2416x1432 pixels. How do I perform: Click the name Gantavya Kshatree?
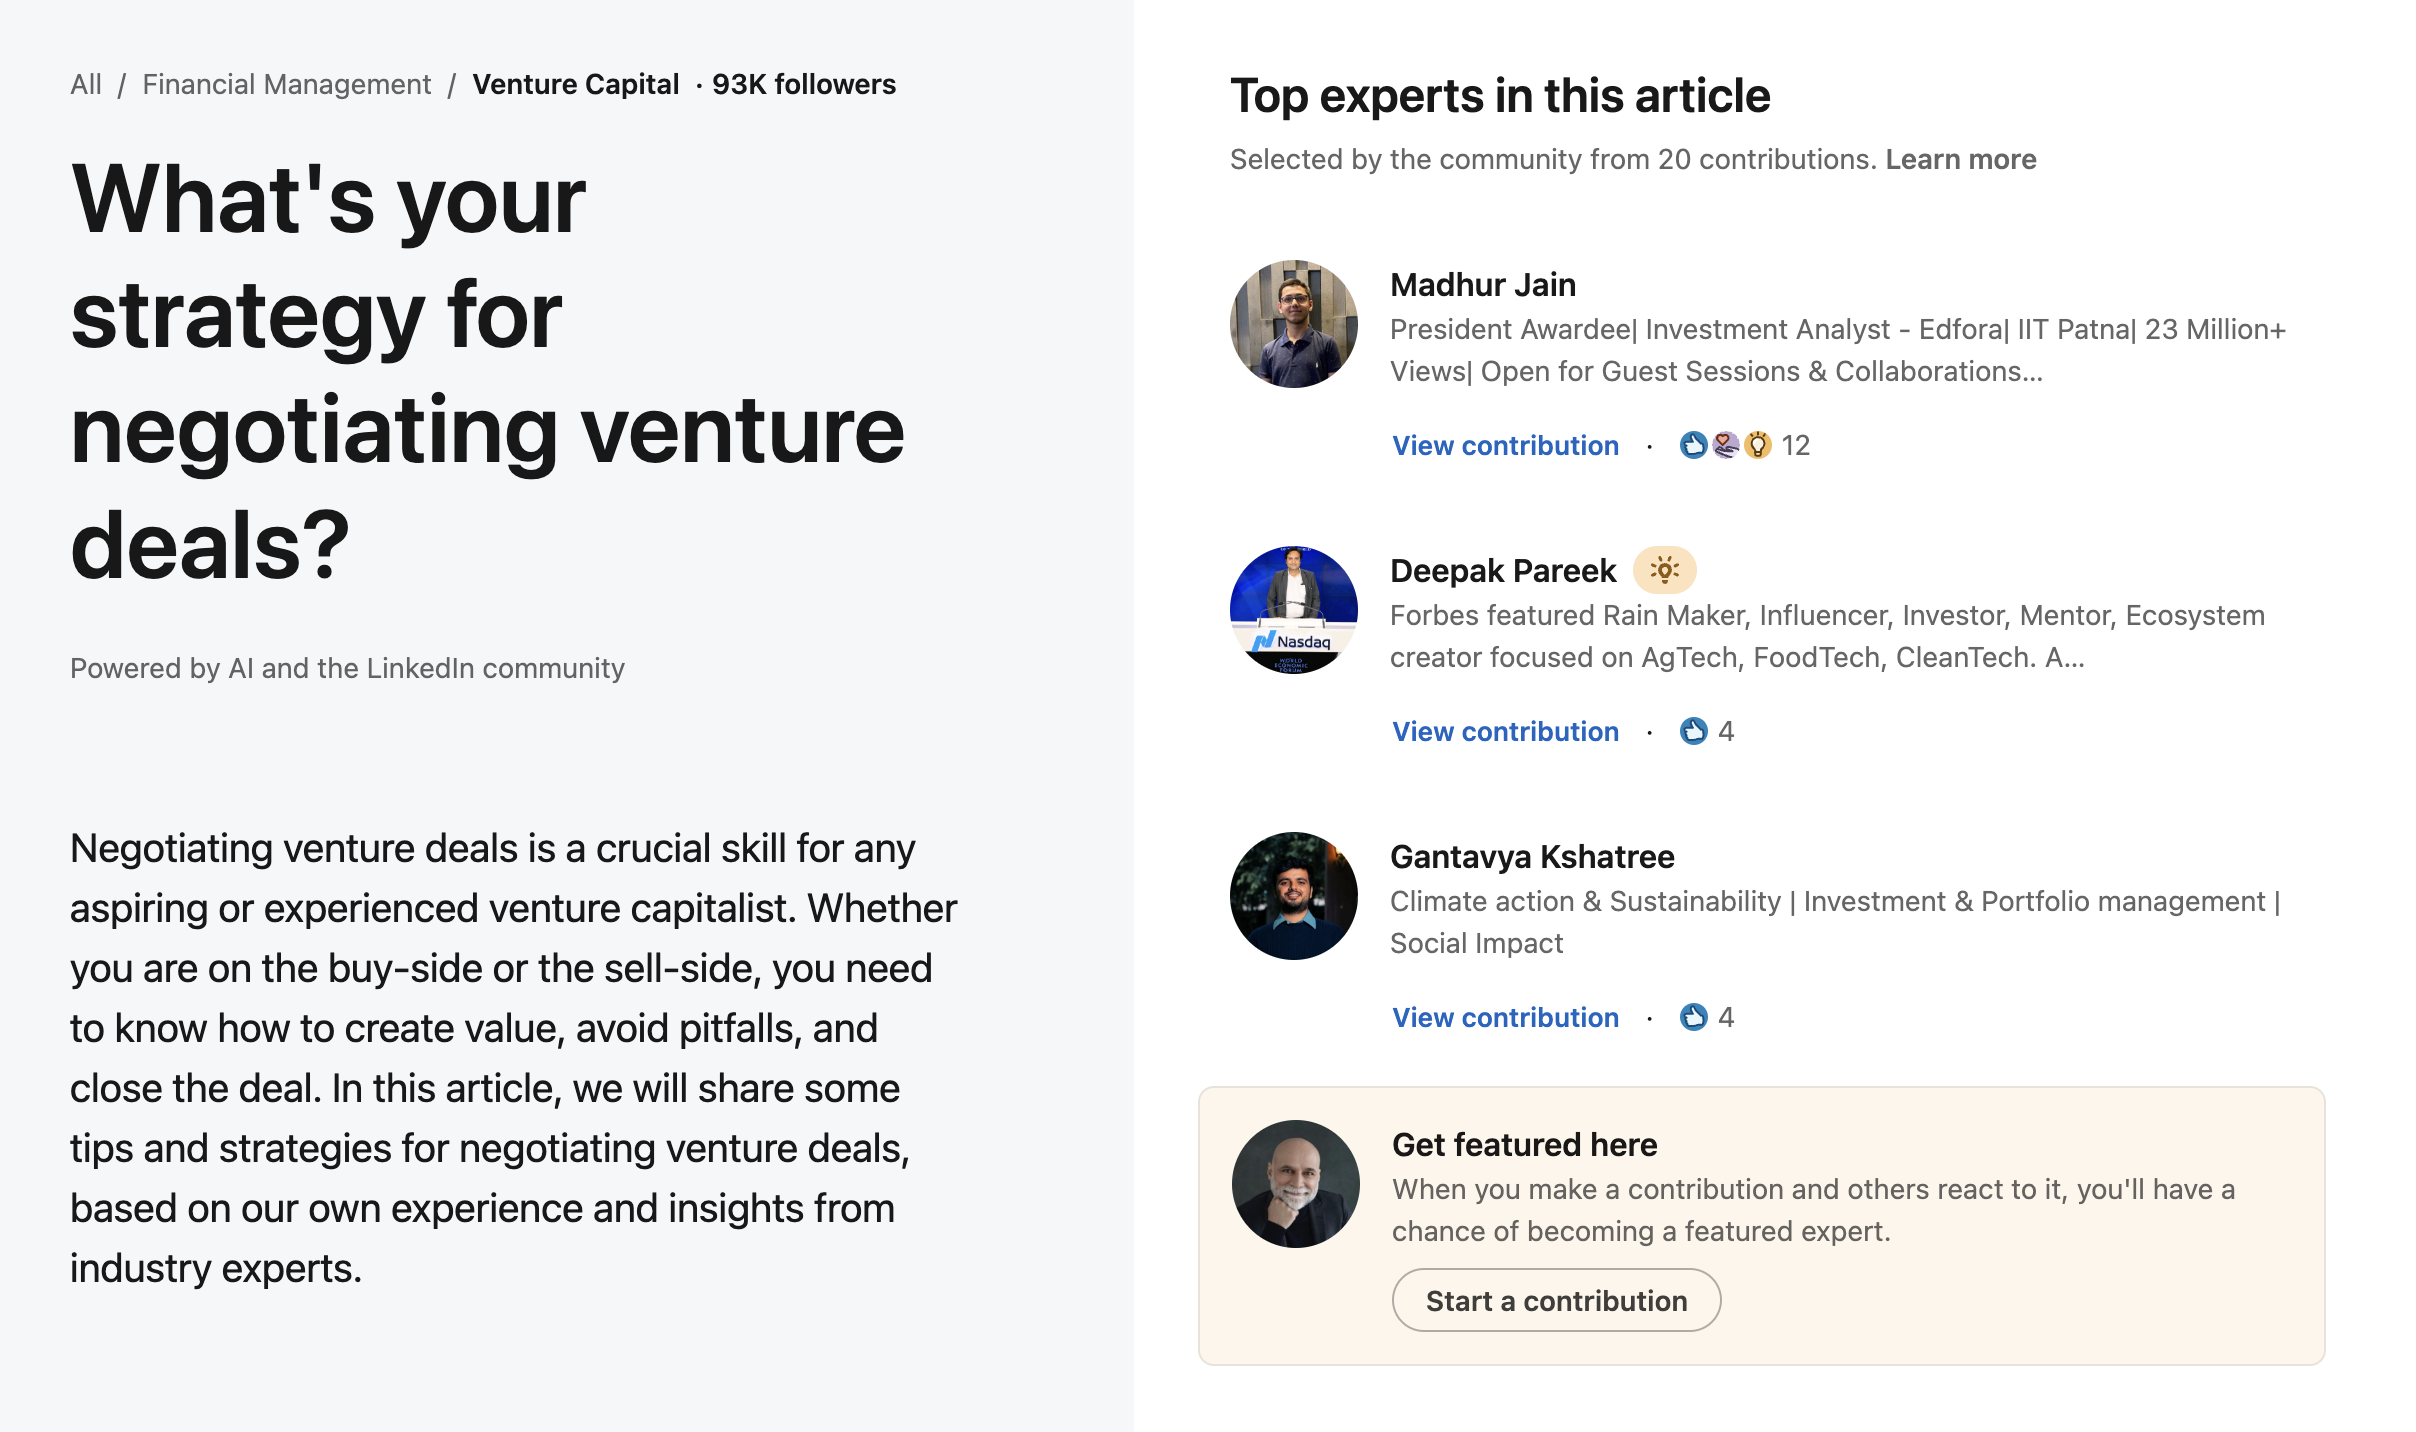(1532, 857)
